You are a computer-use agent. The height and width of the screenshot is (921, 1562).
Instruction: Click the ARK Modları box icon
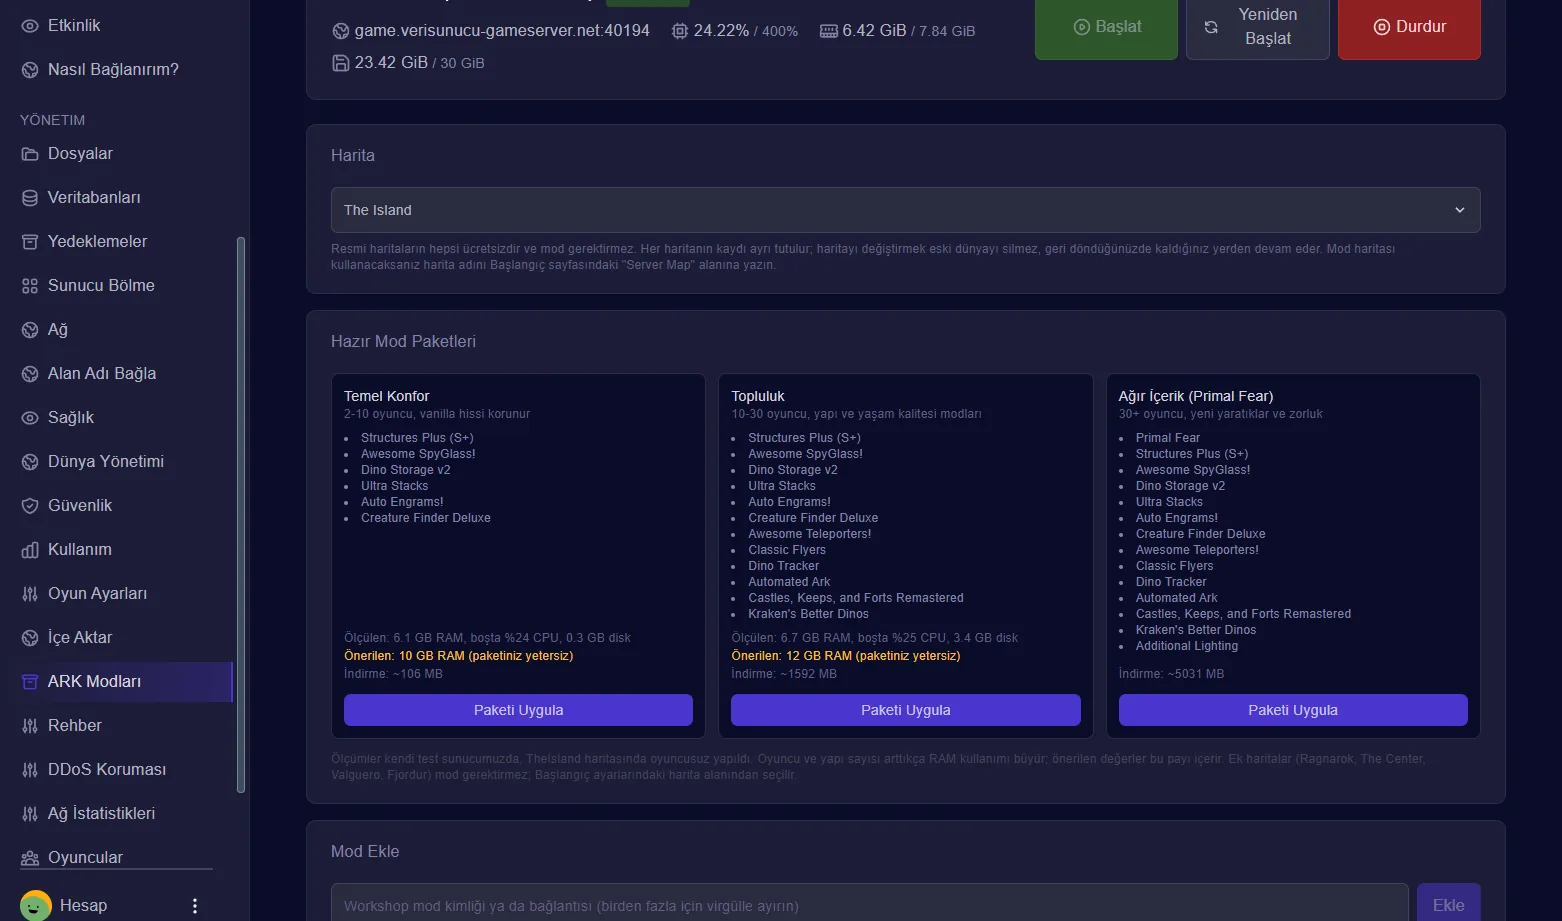click(30, 682)
